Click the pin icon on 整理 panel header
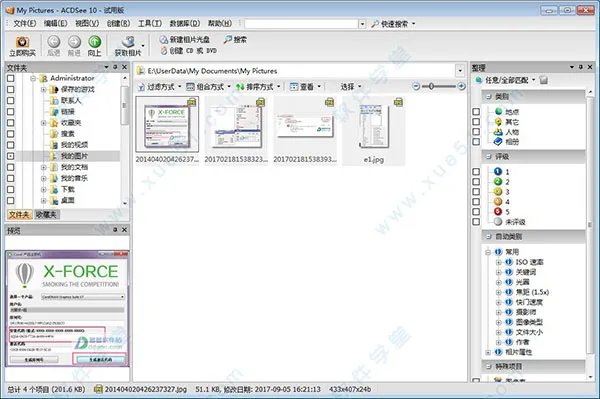The image size is (600, 399). click(x=580, y=67)
